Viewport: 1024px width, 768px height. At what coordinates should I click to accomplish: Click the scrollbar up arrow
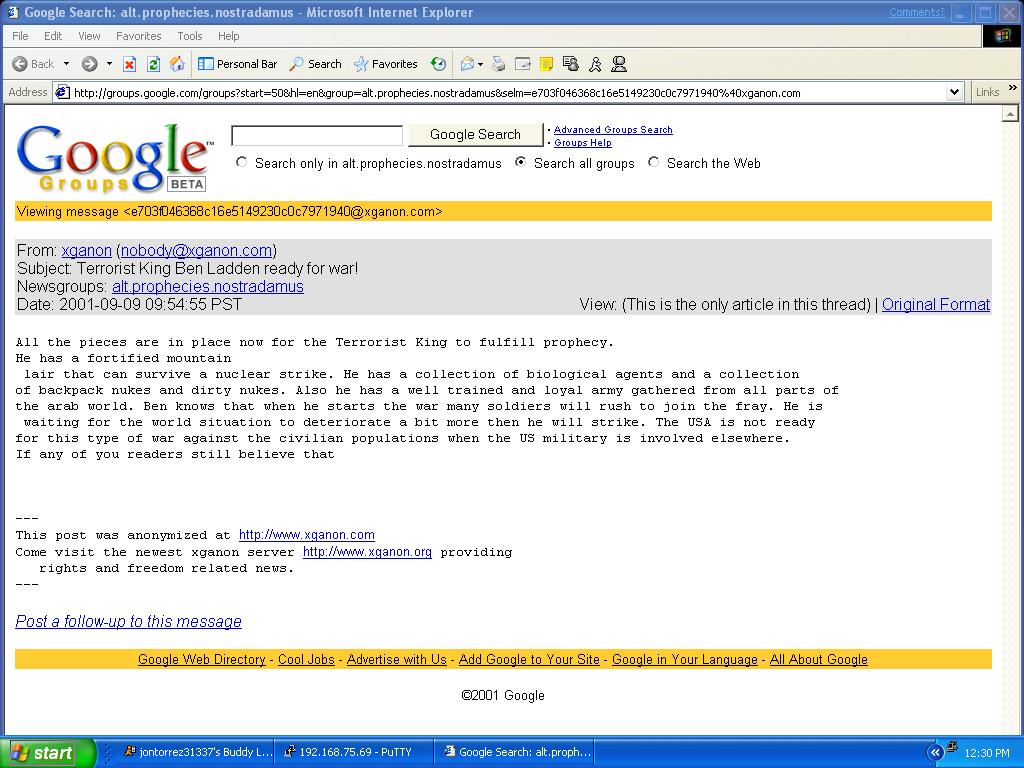[1010, 114]
